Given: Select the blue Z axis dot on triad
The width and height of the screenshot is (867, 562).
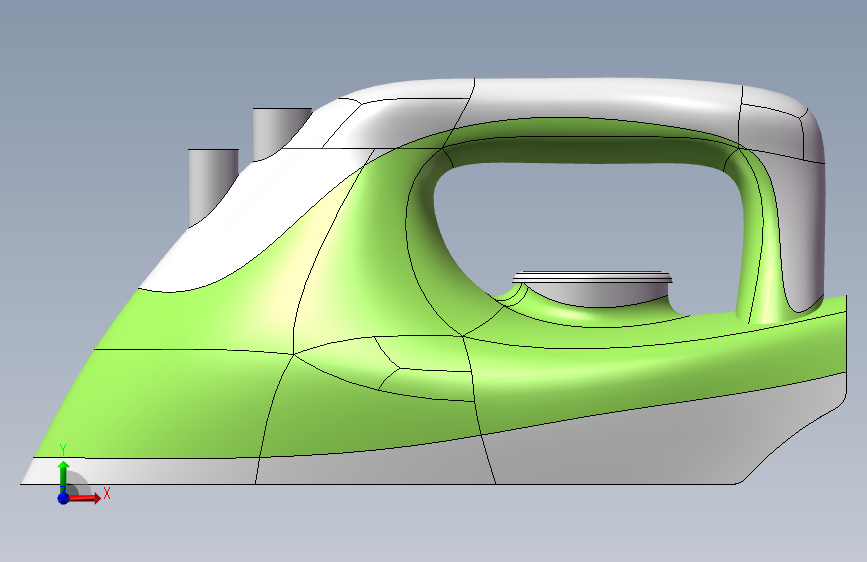Looking at the screenshot, I should tap(64, 498).
